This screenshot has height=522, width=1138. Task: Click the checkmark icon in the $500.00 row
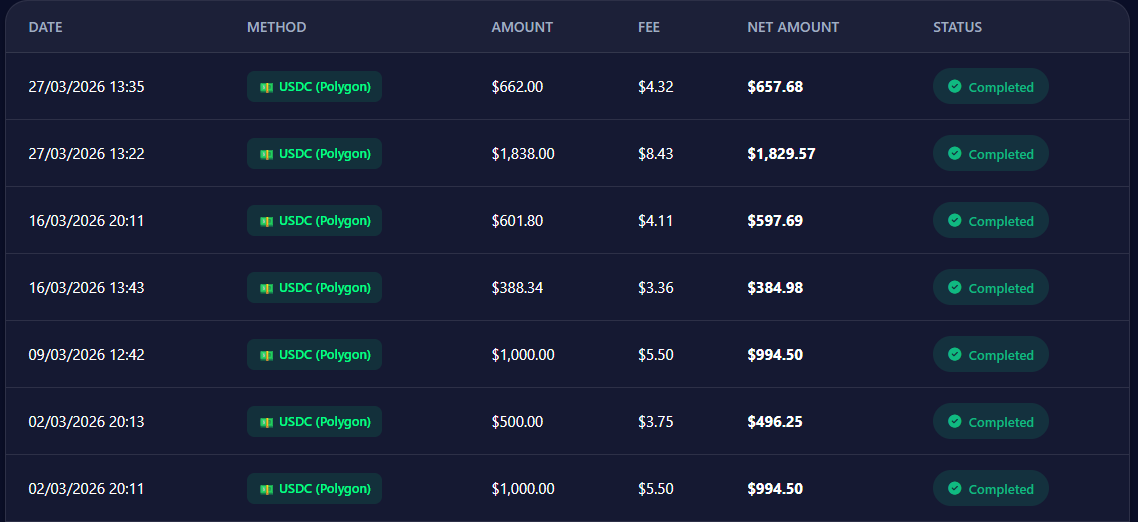click(x=955, y=421)
